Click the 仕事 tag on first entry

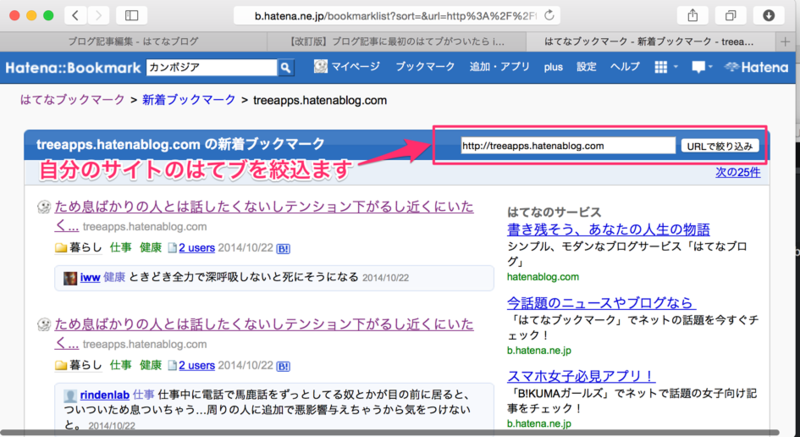(x=121, y=248)
